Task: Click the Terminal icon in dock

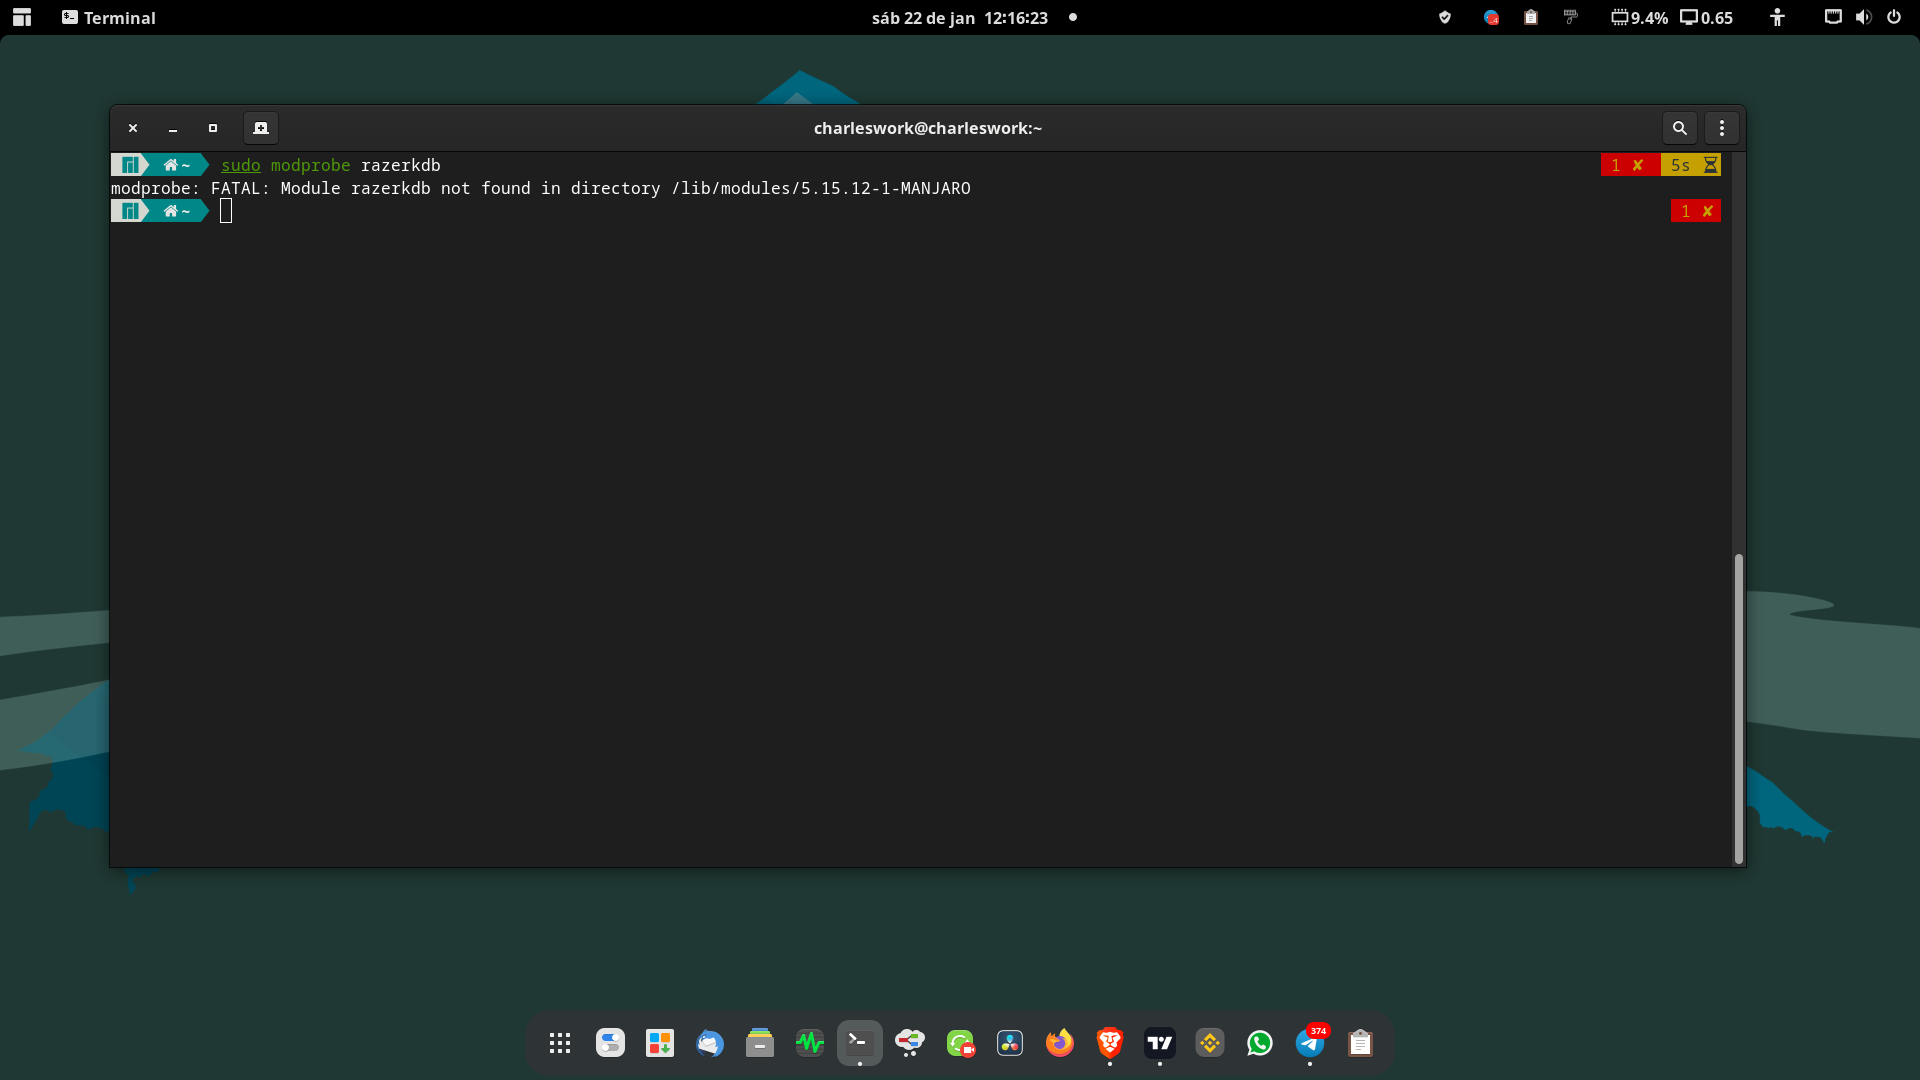Action: [x=860, y=1043]
